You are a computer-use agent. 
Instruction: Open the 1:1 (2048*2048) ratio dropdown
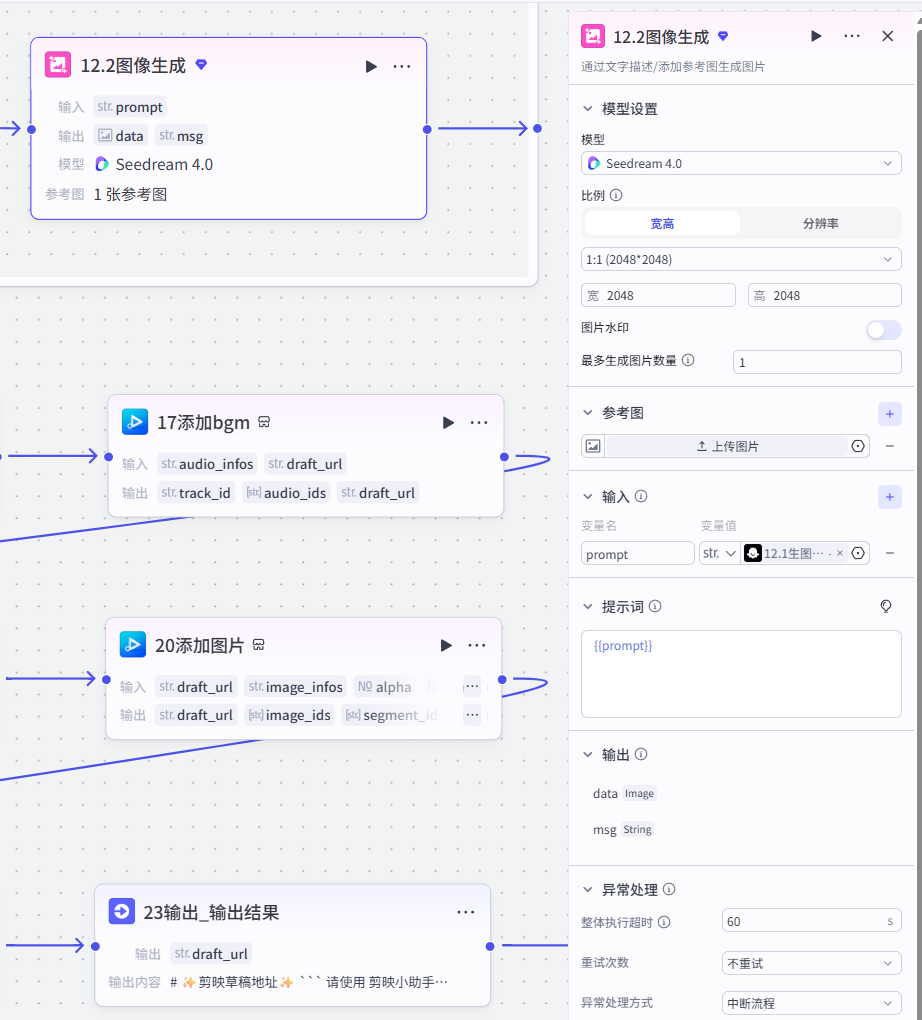[x=741, y=260]
